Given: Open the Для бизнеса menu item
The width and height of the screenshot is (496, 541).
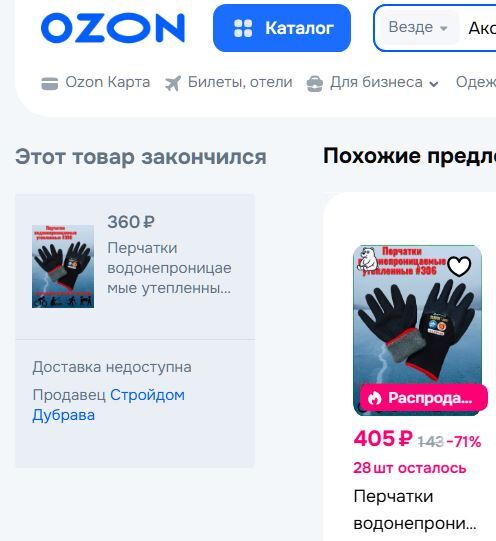Looking at the screenshot, I should [373, 83].
